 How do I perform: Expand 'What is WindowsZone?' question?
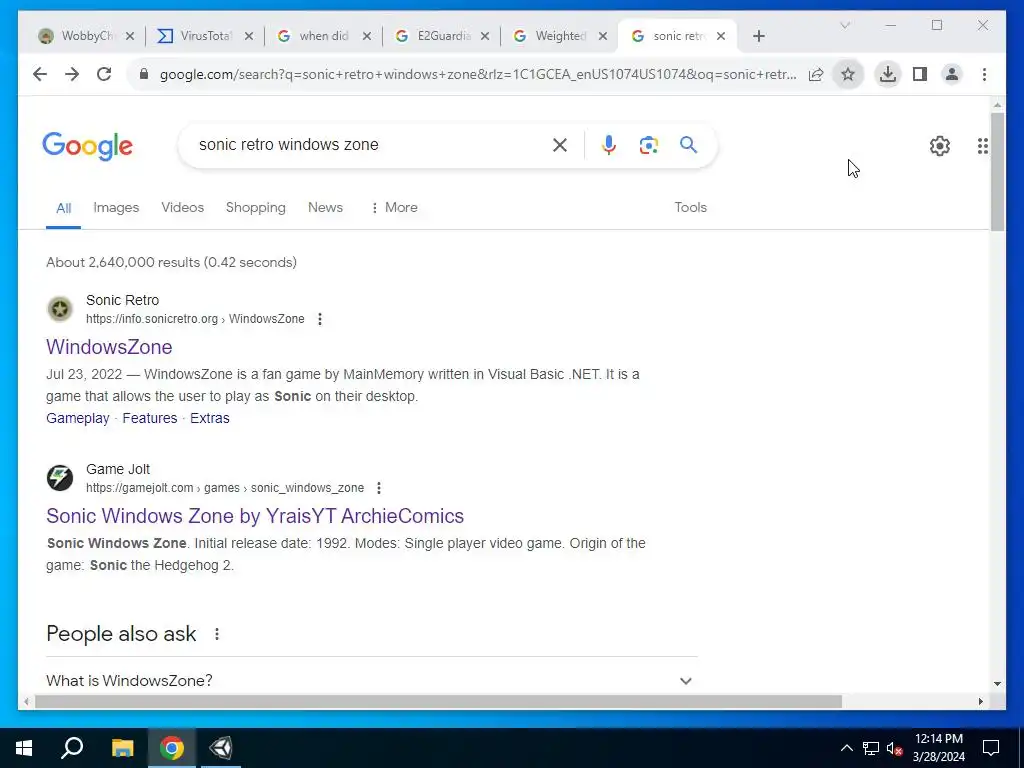[x=372, y=680]
